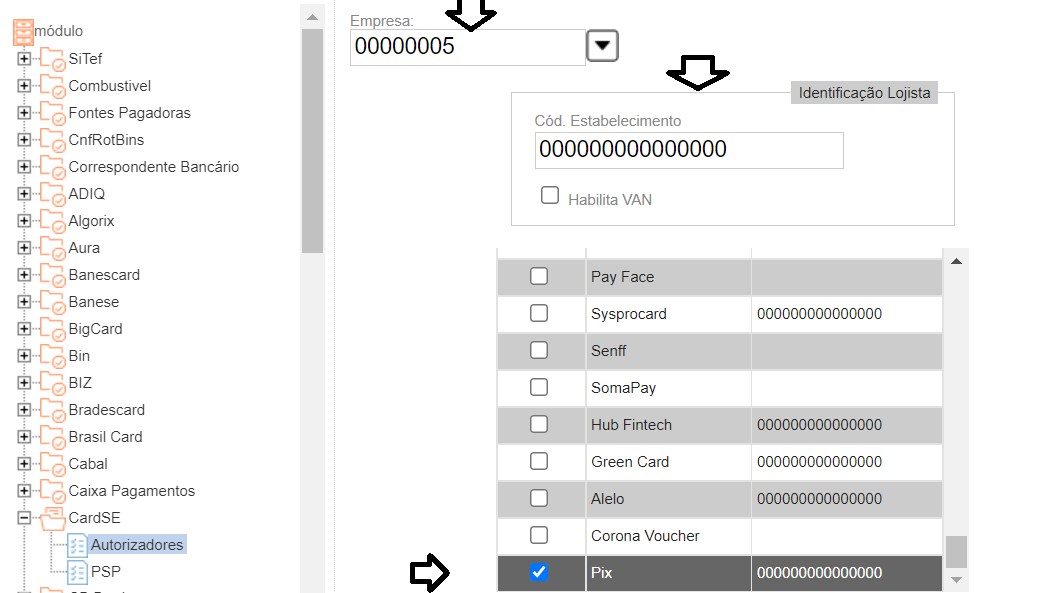The image size is (1048, 593).
Task: Click the Corona Voucher name cell
Action: coord(668,536)
